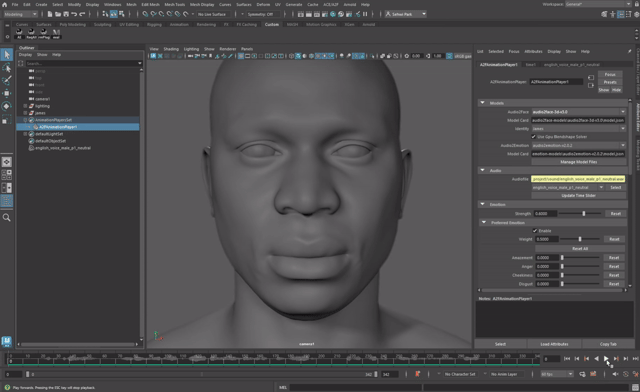Click the Open Scene folder icon
Screen dimensions: 640x392
(58, 14)
